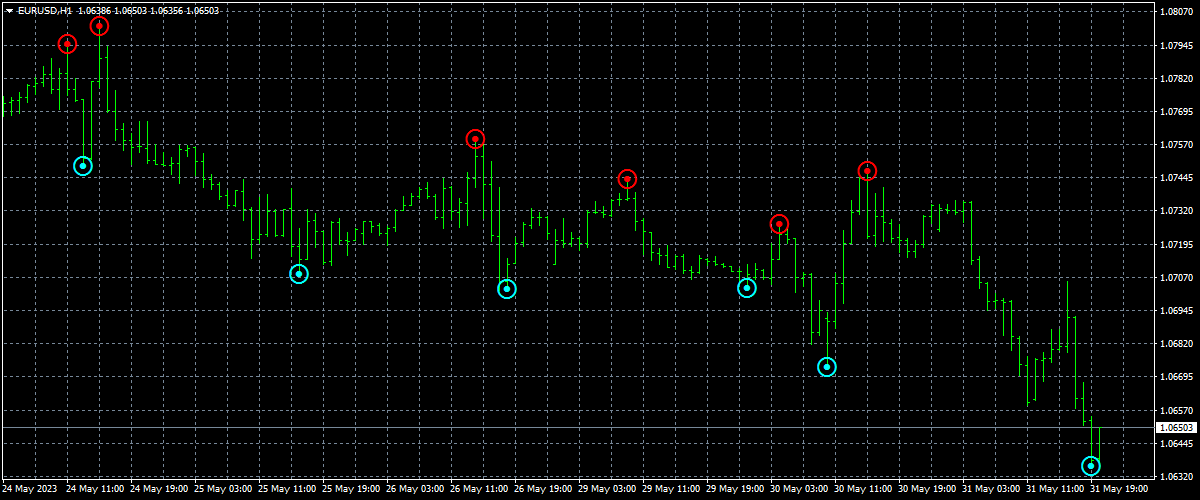Select red marker just left of 24 May 11:00
The height and width of the screenshot is (500, 1200).
67,44
